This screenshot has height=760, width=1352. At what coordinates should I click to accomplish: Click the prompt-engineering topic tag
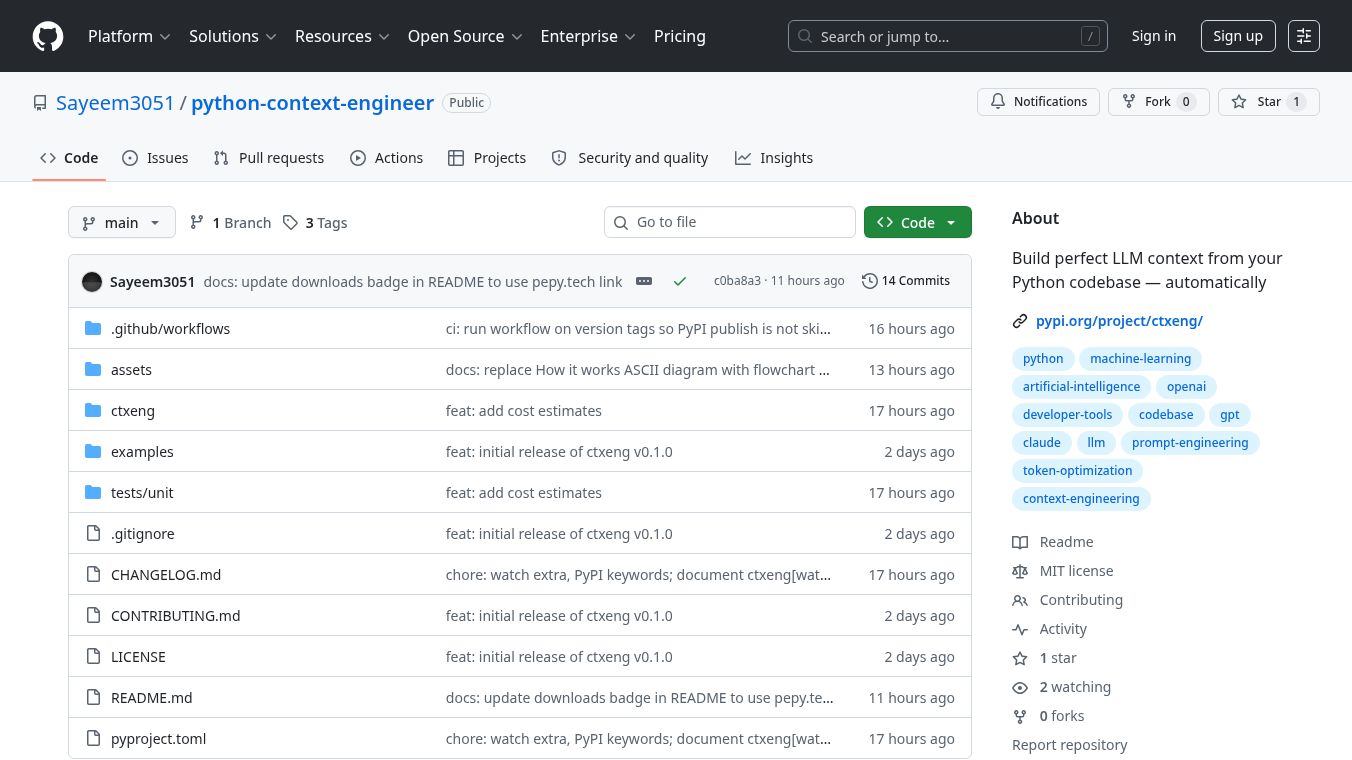coord(1190,443)
